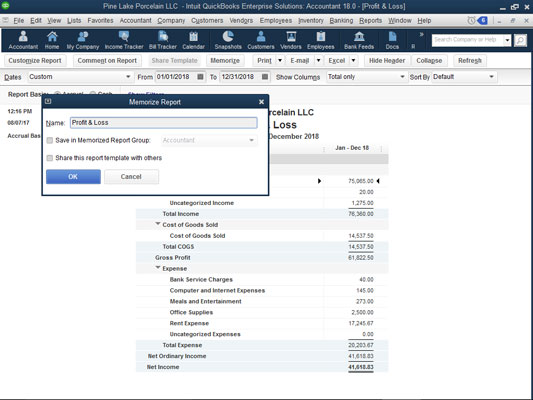Click the Excel button

coord(337,60)
